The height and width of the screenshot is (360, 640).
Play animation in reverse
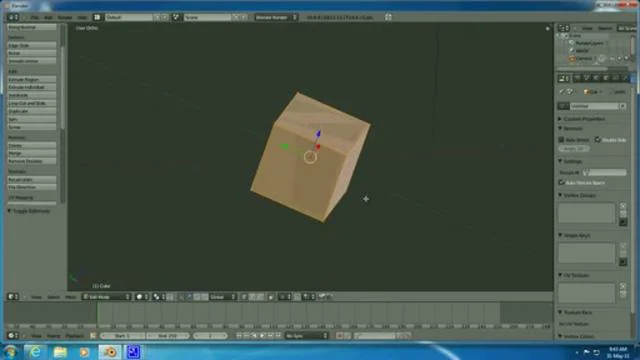[255, 336]
